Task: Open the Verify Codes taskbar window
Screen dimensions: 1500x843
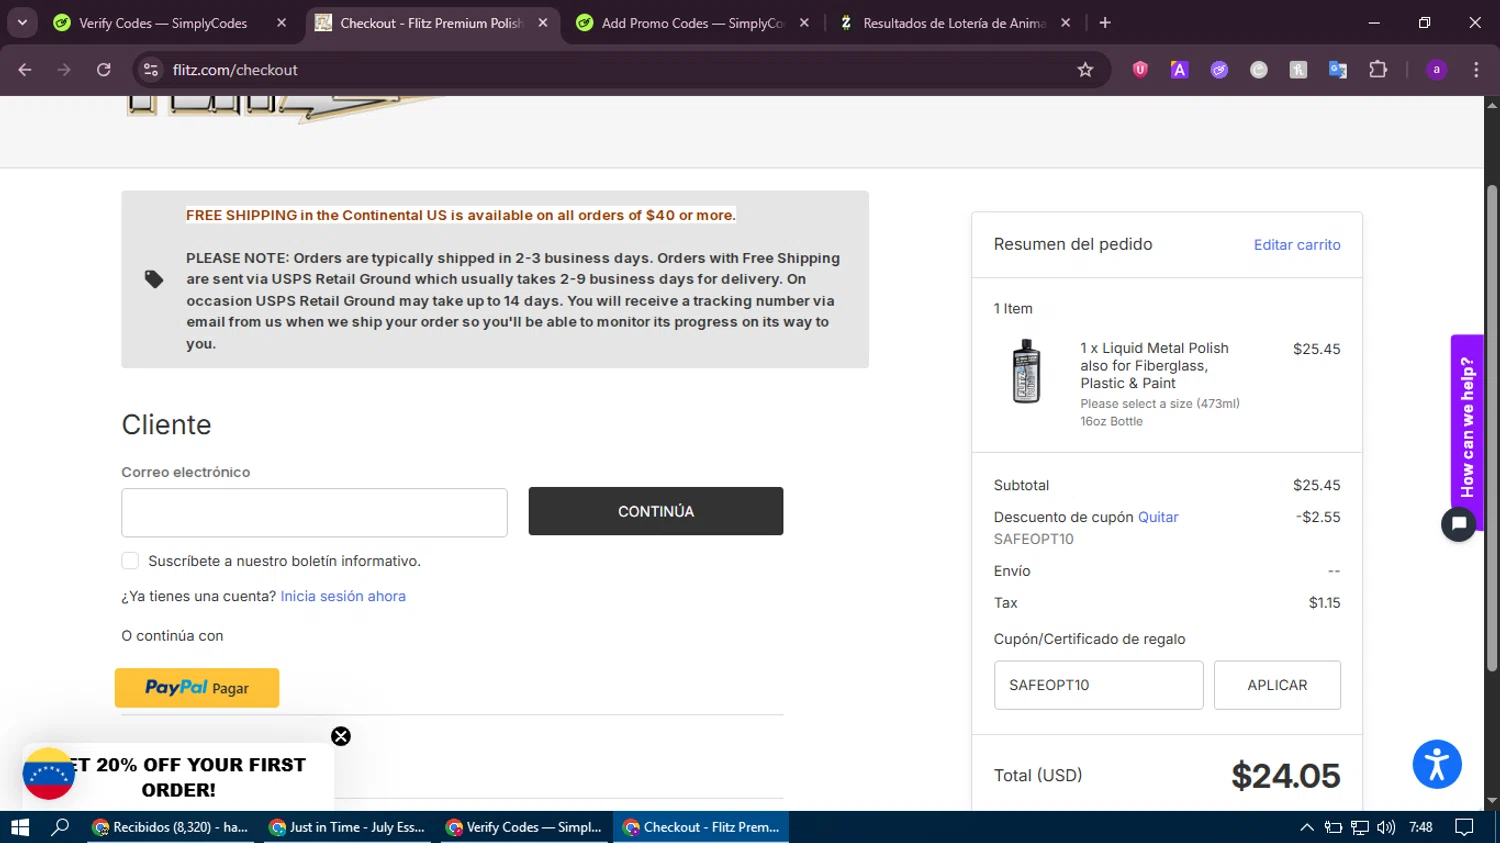Action: click(x=524, y=827)
